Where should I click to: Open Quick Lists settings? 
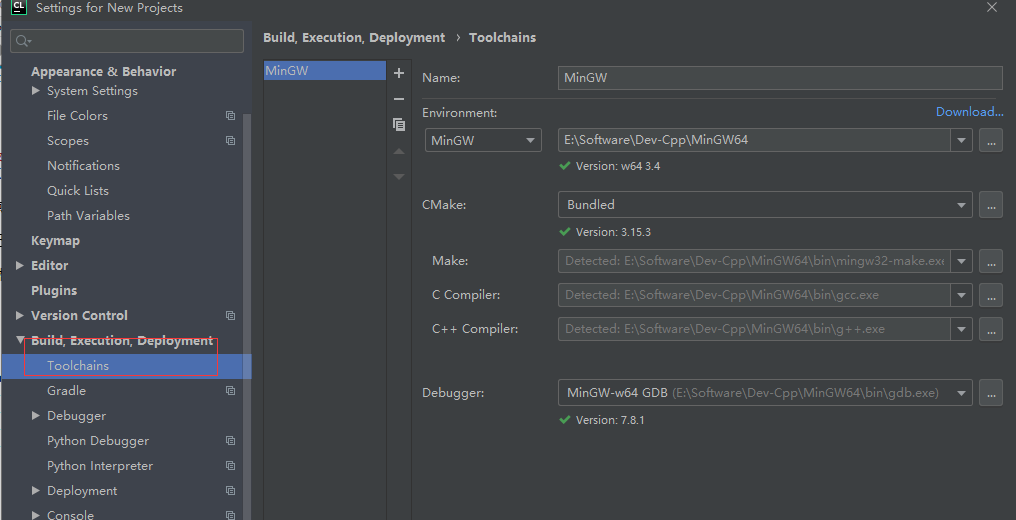pyautogui.click(x=78, y=190)
